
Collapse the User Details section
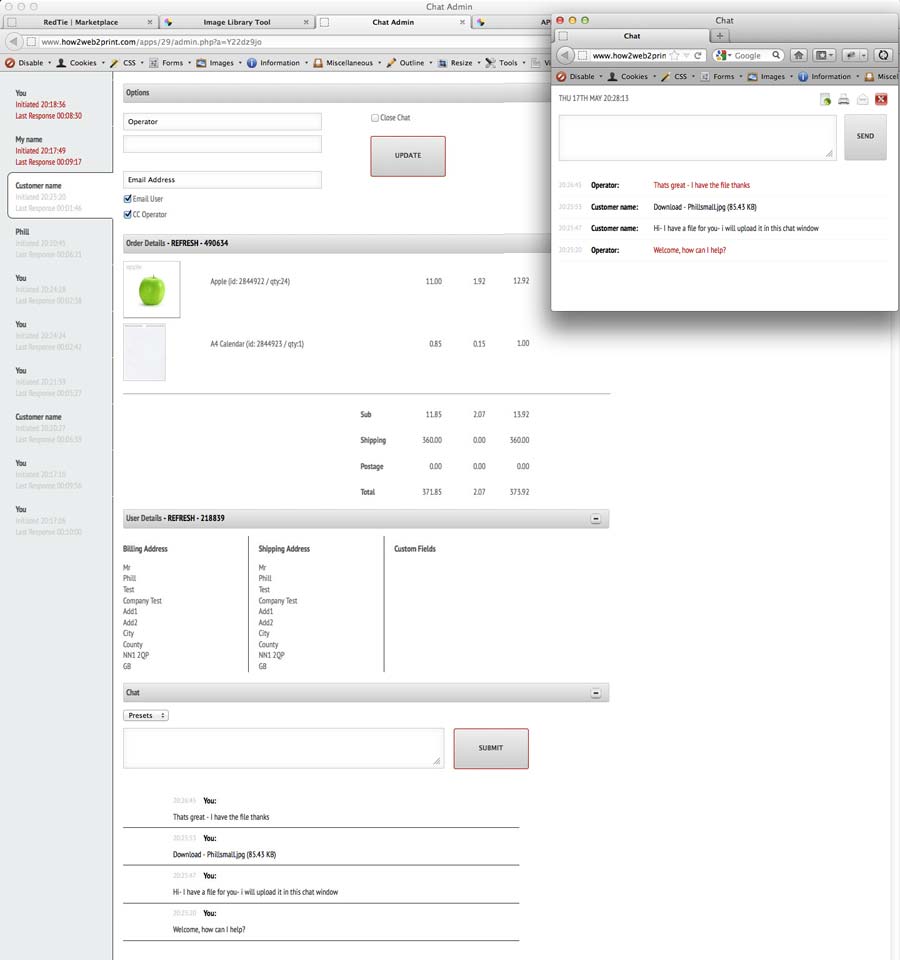[x=595, y=519]
